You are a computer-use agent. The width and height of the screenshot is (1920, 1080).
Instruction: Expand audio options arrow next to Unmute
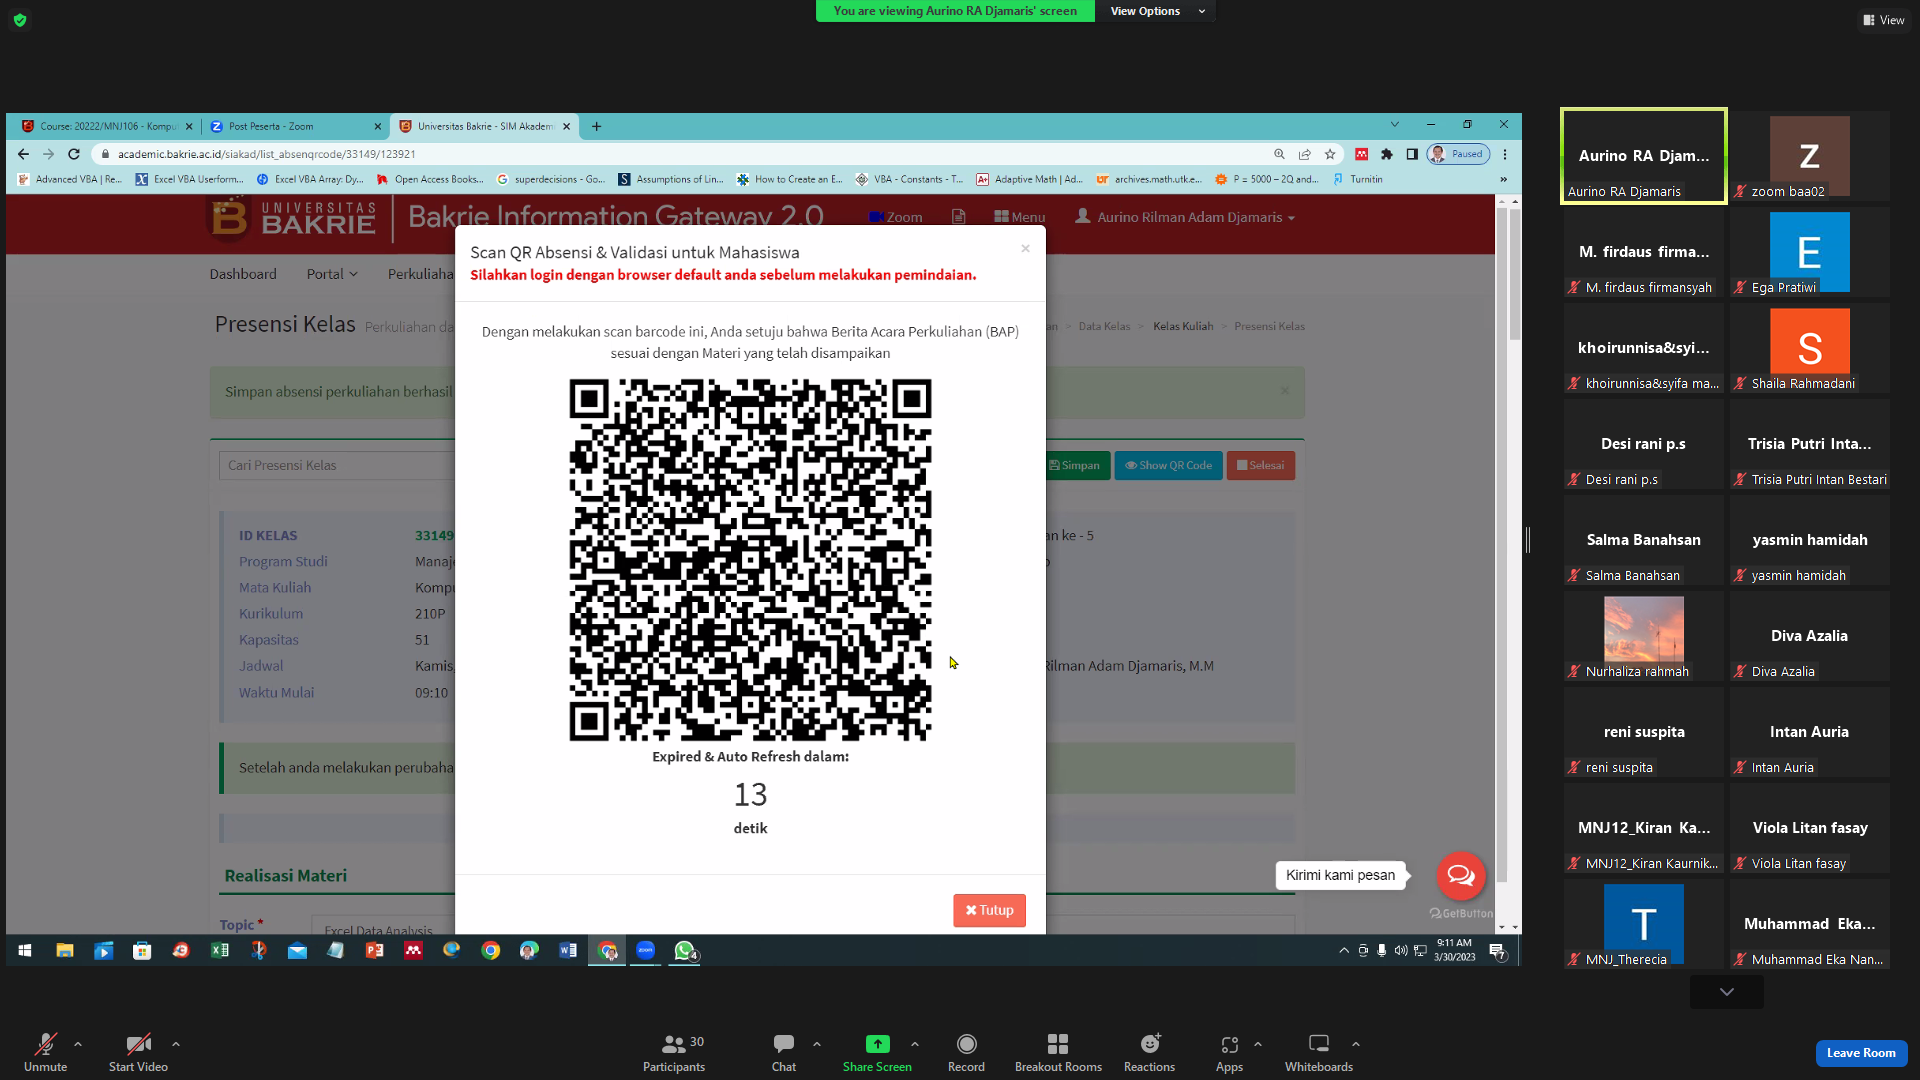(x=78, y=1044)
